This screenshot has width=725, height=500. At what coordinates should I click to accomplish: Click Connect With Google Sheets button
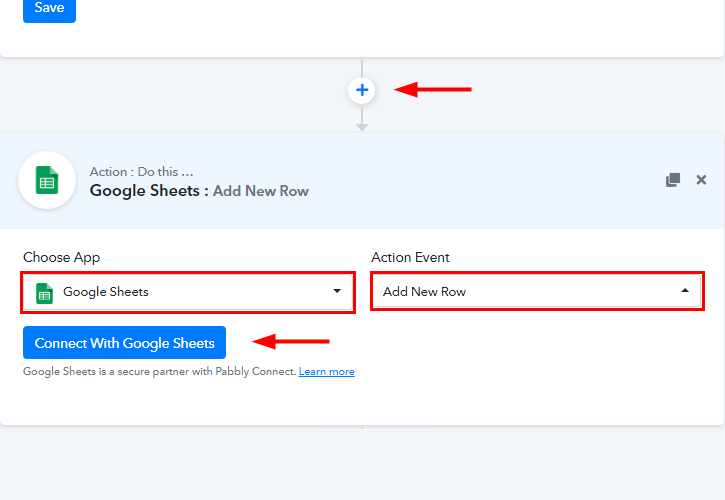124,343
